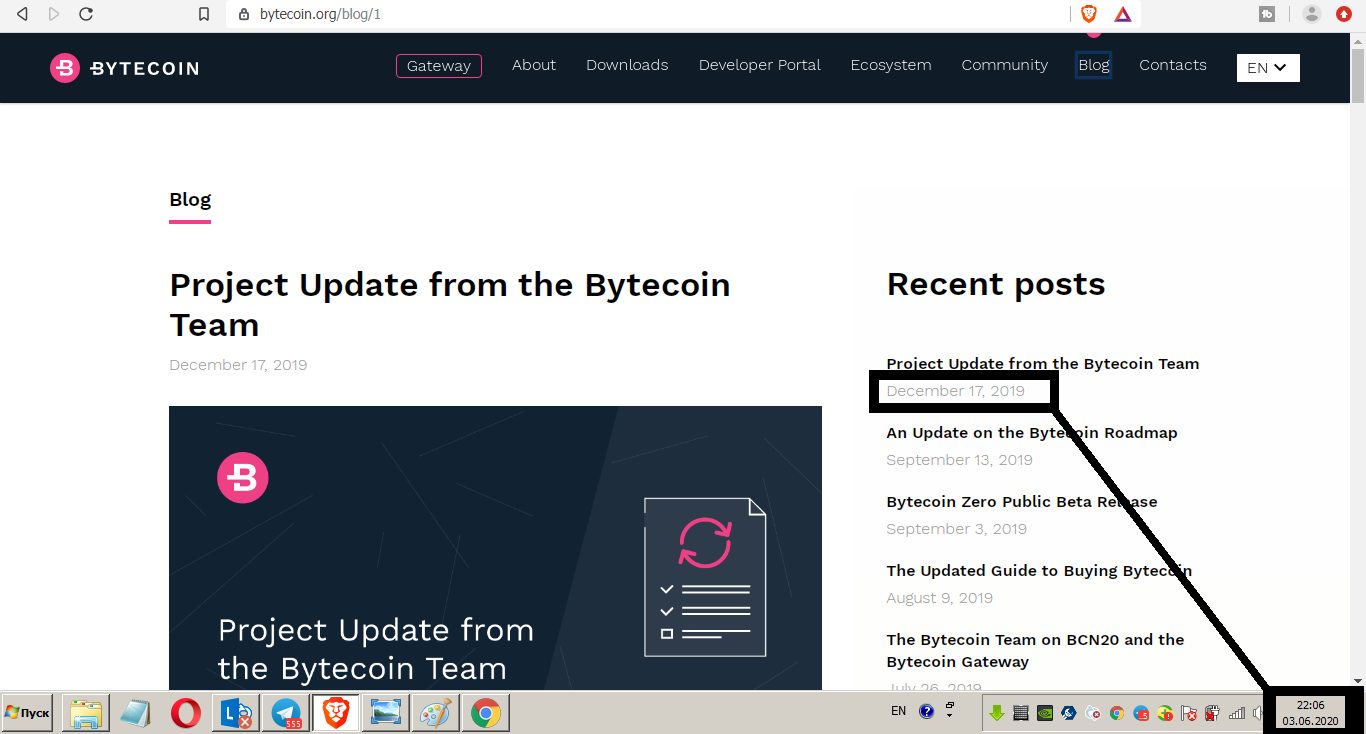Screen dimensions: 1366x734
Task: Click the red update arrow icon in toolbar
Action: [1344, 14]
